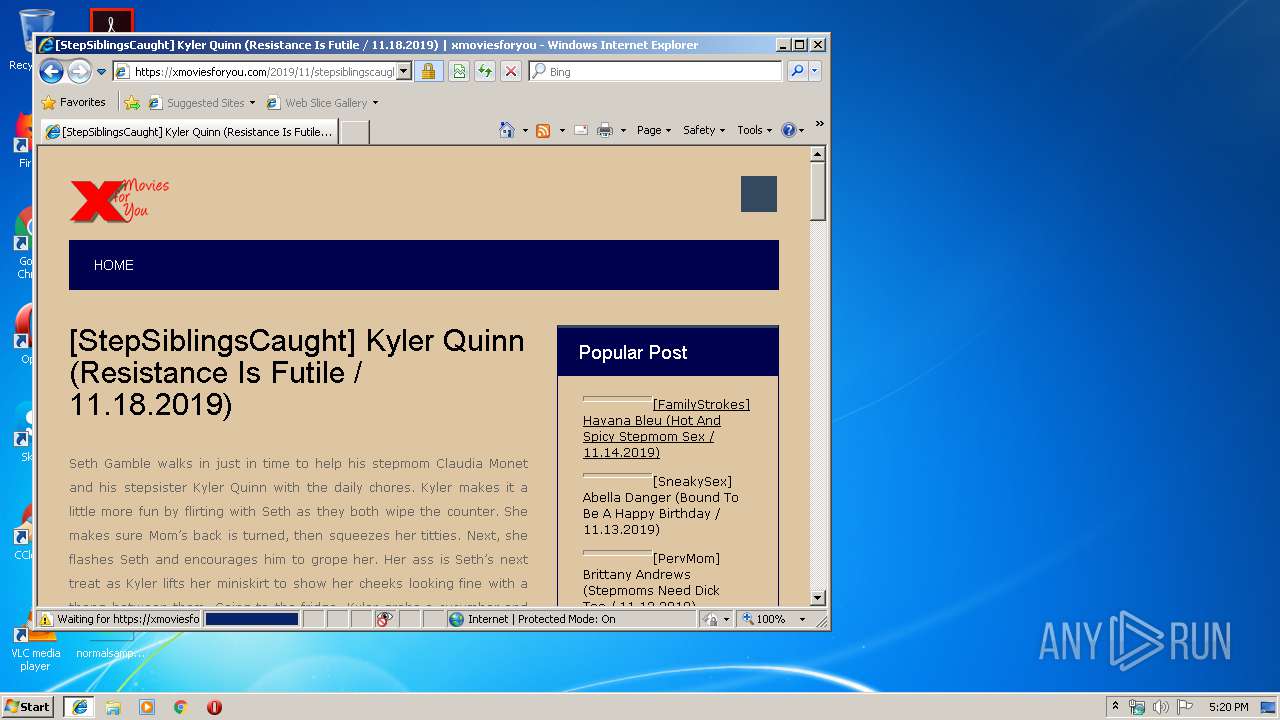Expand the zoom level dropdown arrow
Viewport: 1280px width, 720px height.
coord(801,619)
